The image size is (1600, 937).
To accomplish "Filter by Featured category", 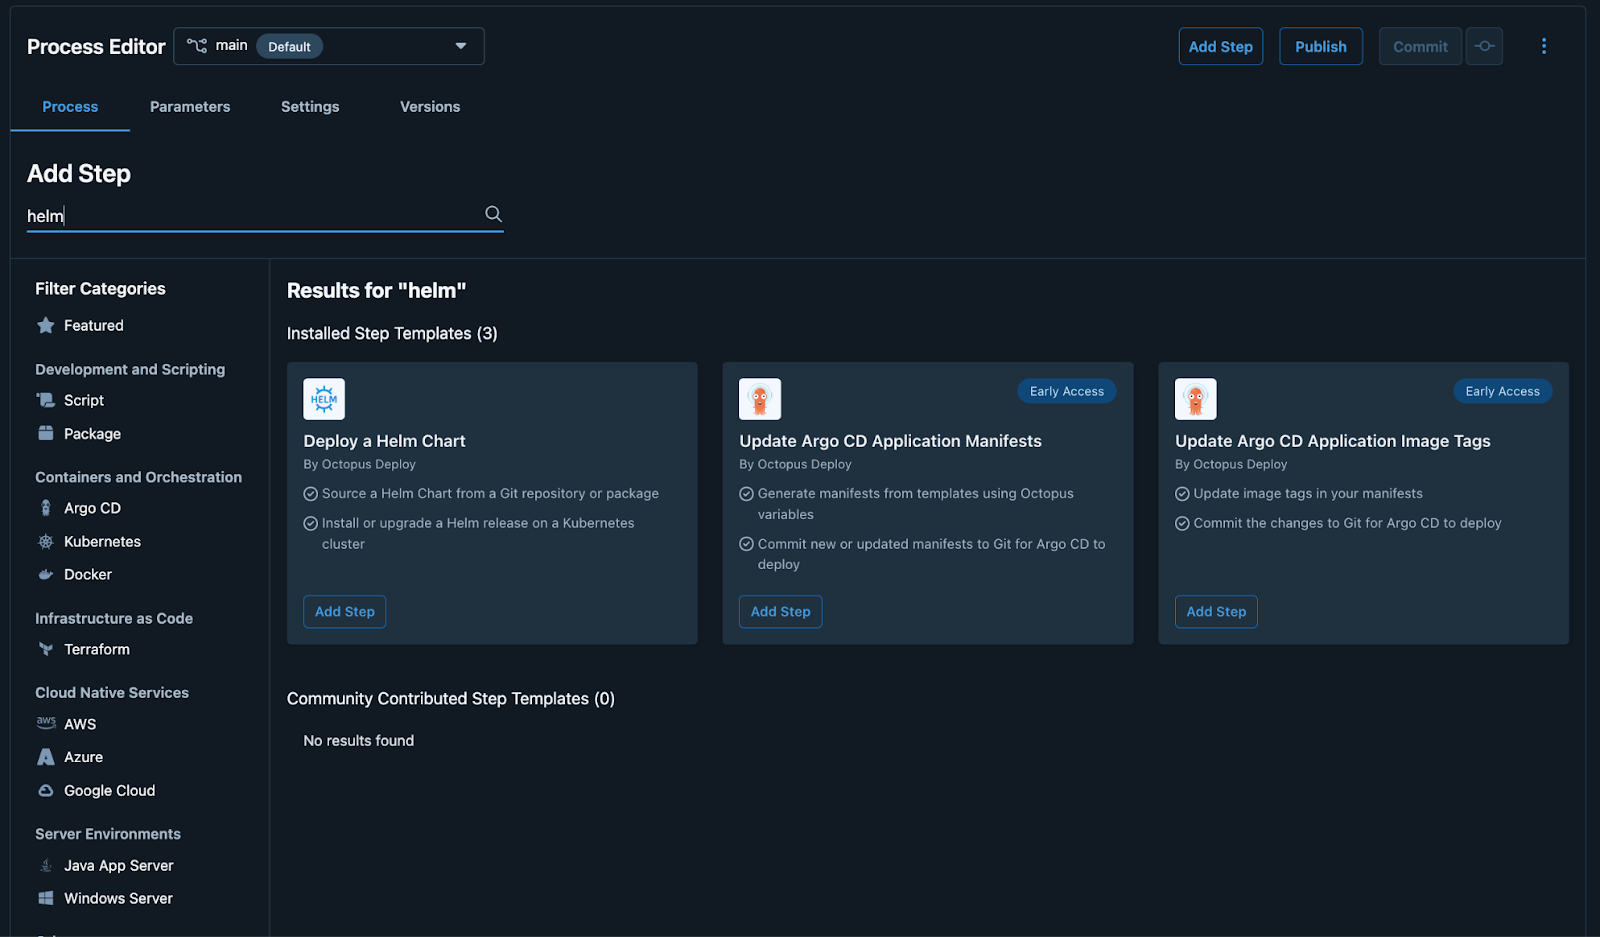I will 94,325.
